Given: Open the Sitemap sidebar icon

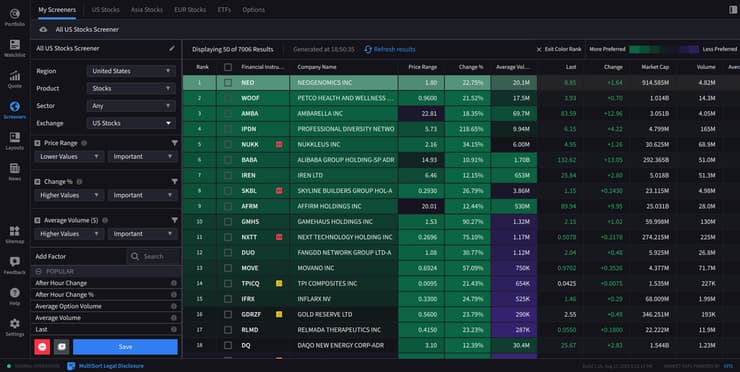Looking at the screenshot, I should [15, 230].
